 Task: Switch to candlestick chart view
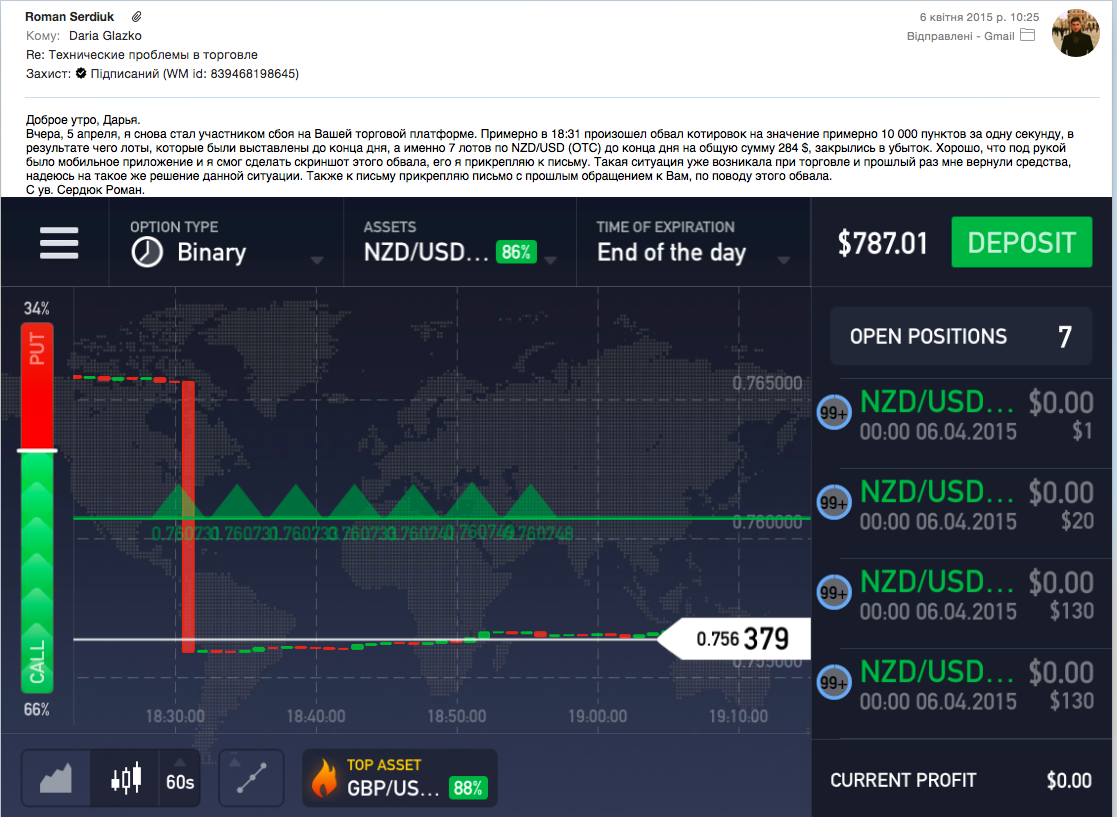pyautogui.click(x=126, y=778)
